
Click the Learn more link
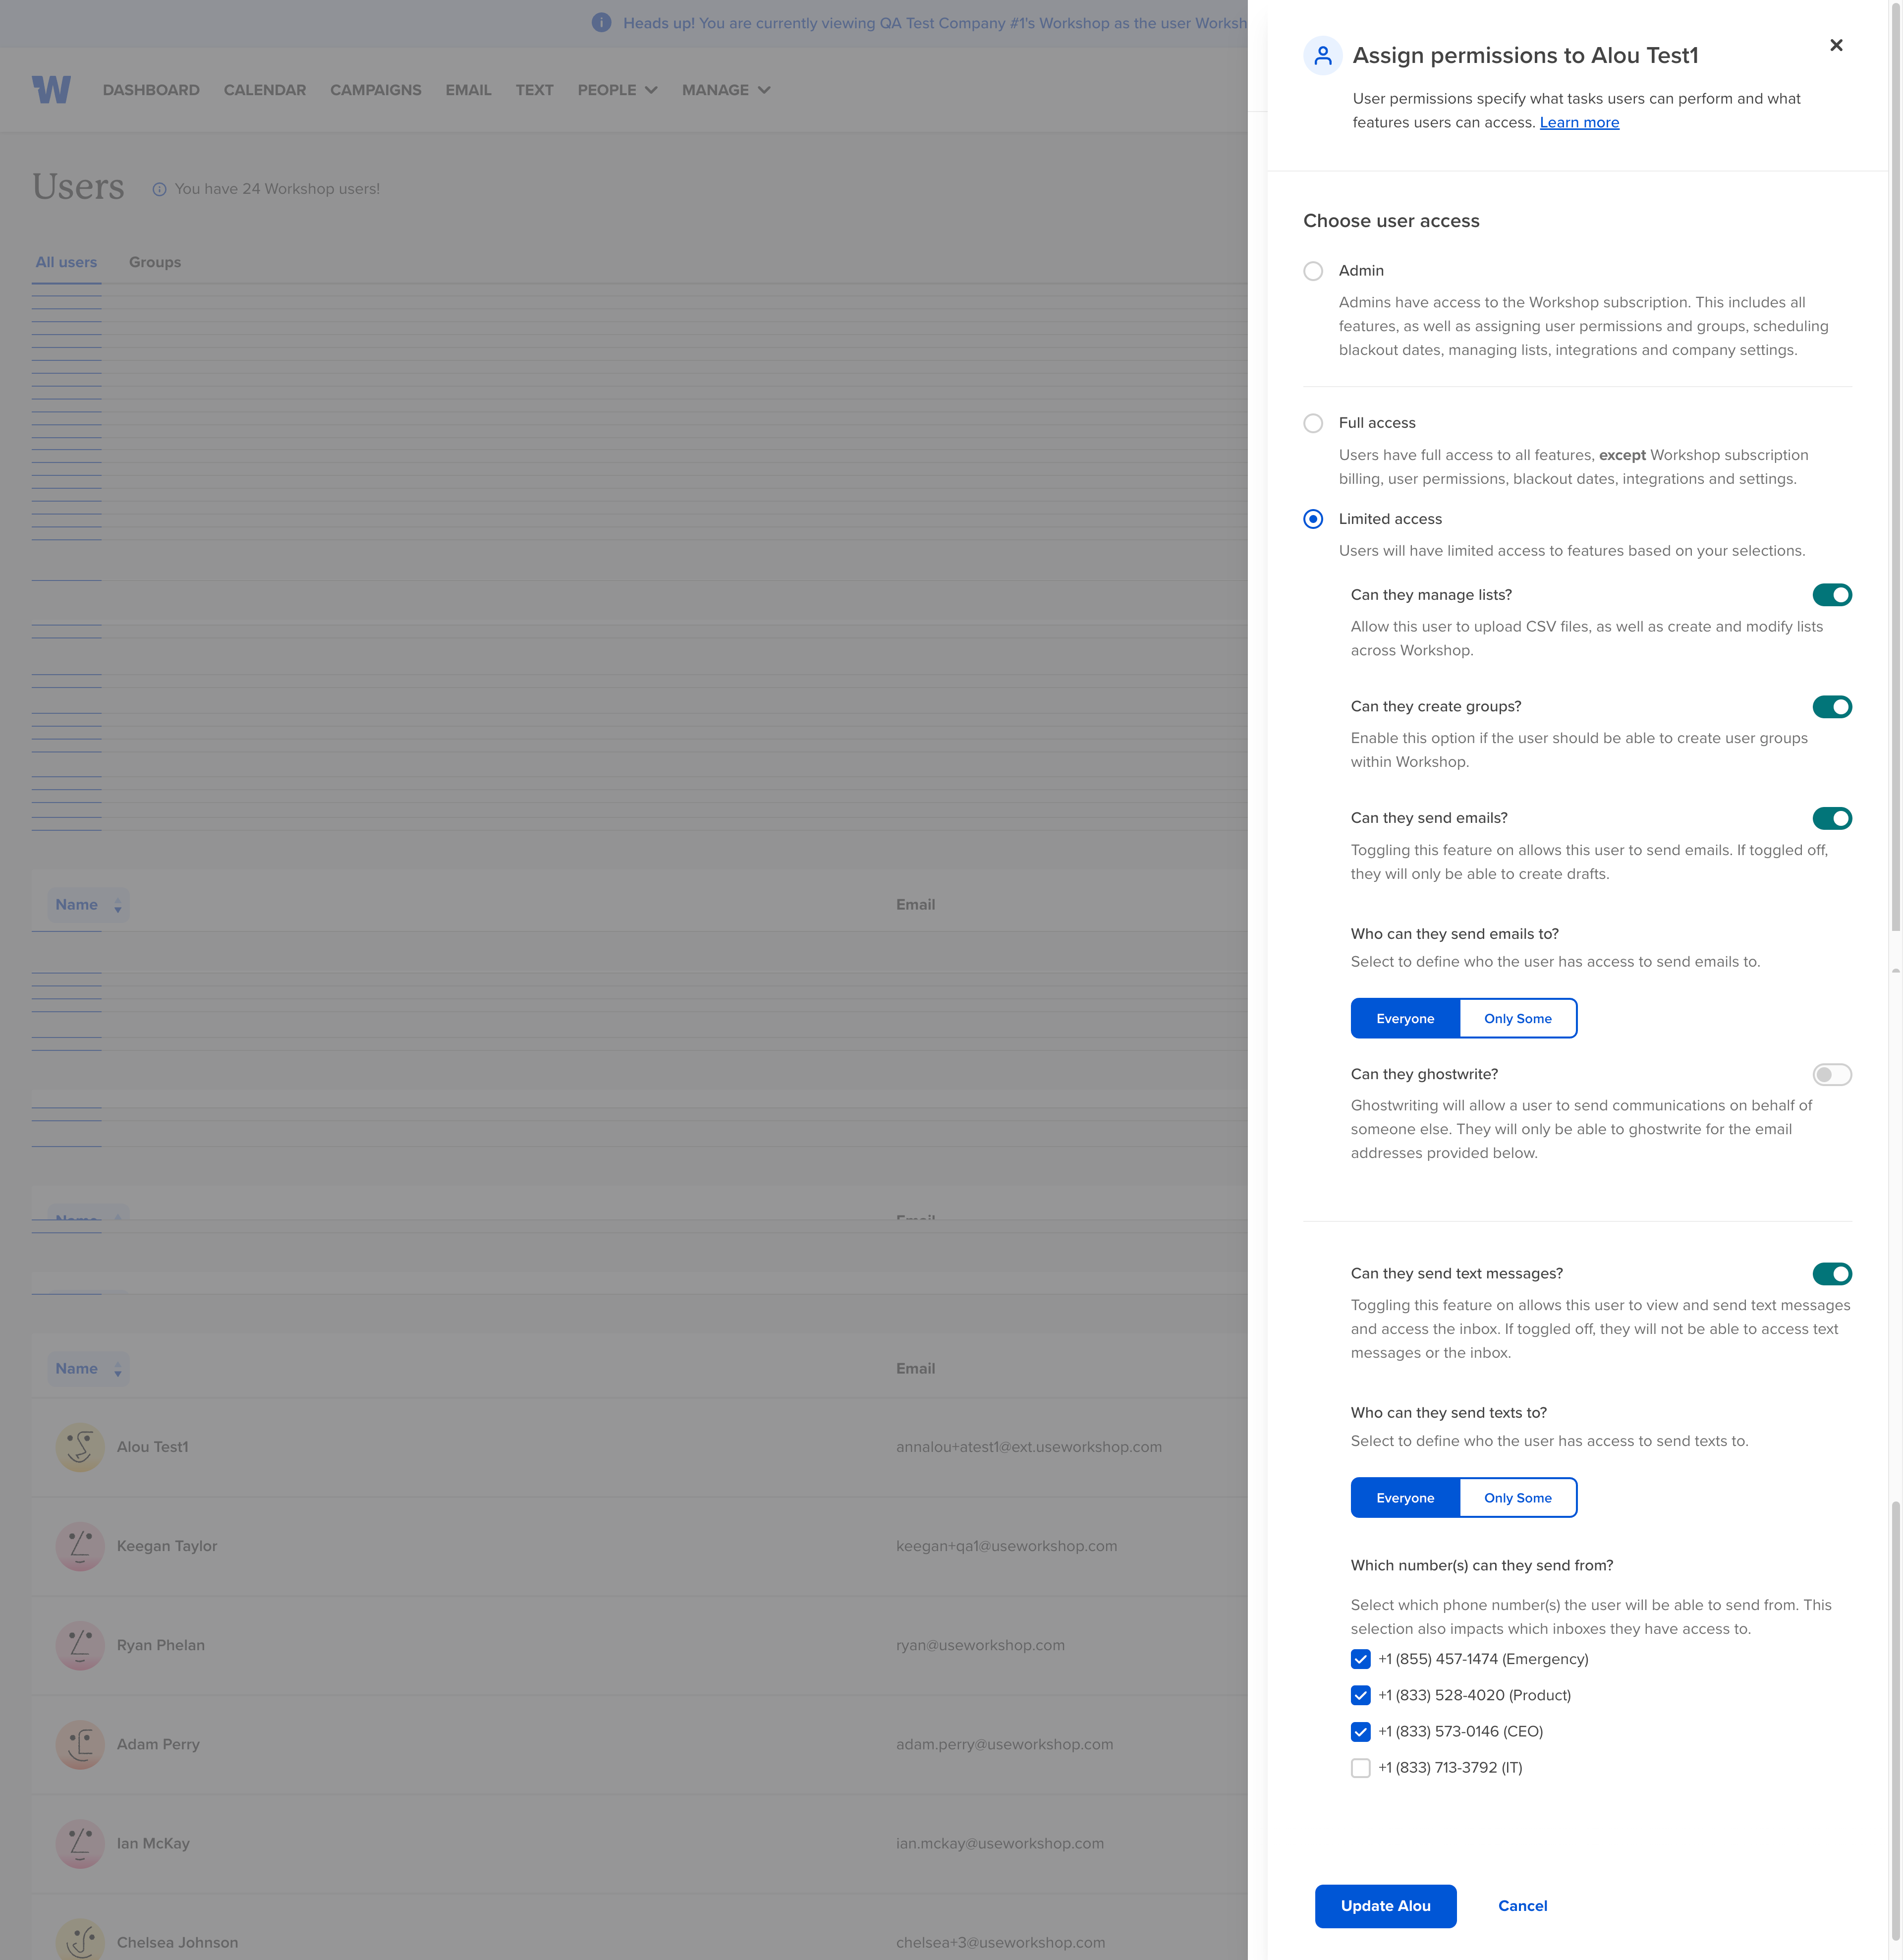[x=1579, y=122]
